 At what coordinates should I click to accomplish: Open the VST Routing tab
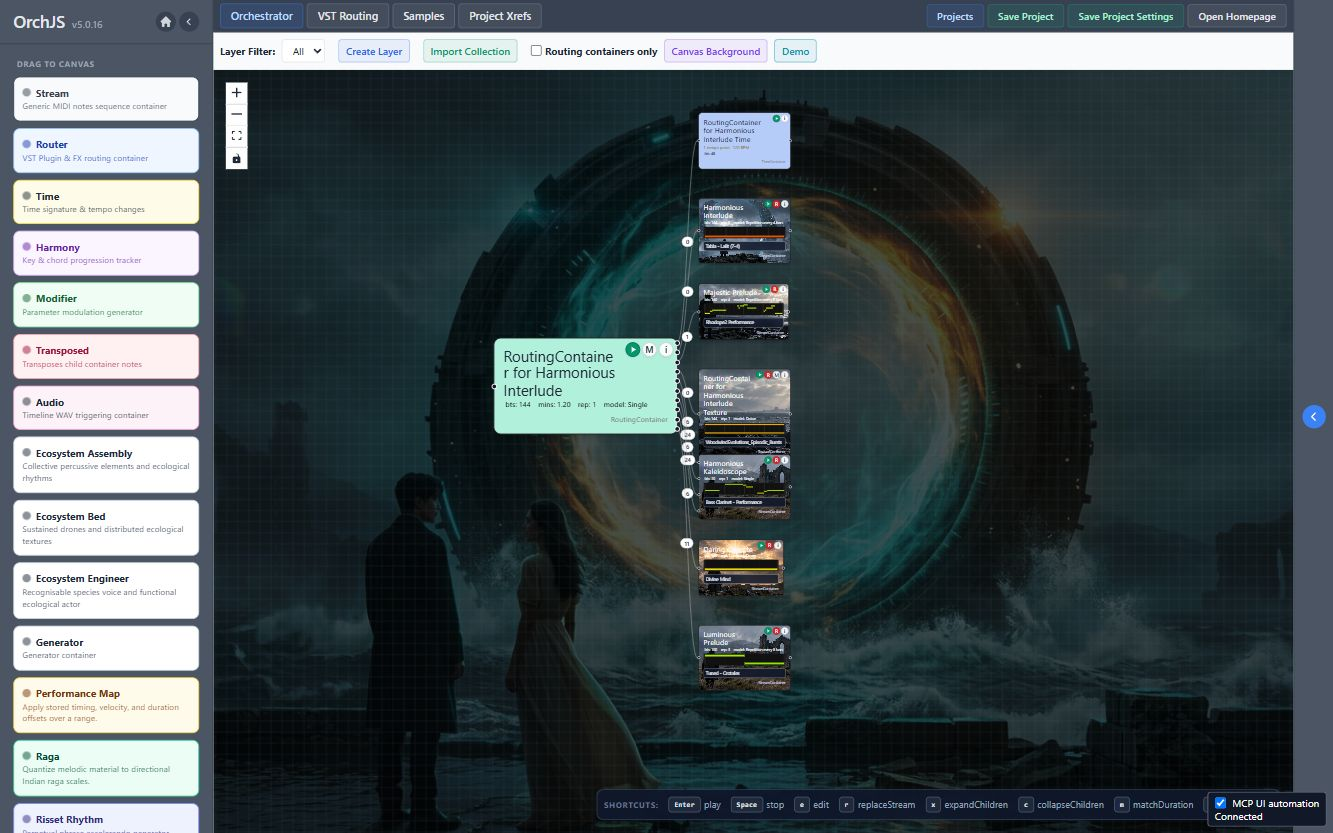348,16
